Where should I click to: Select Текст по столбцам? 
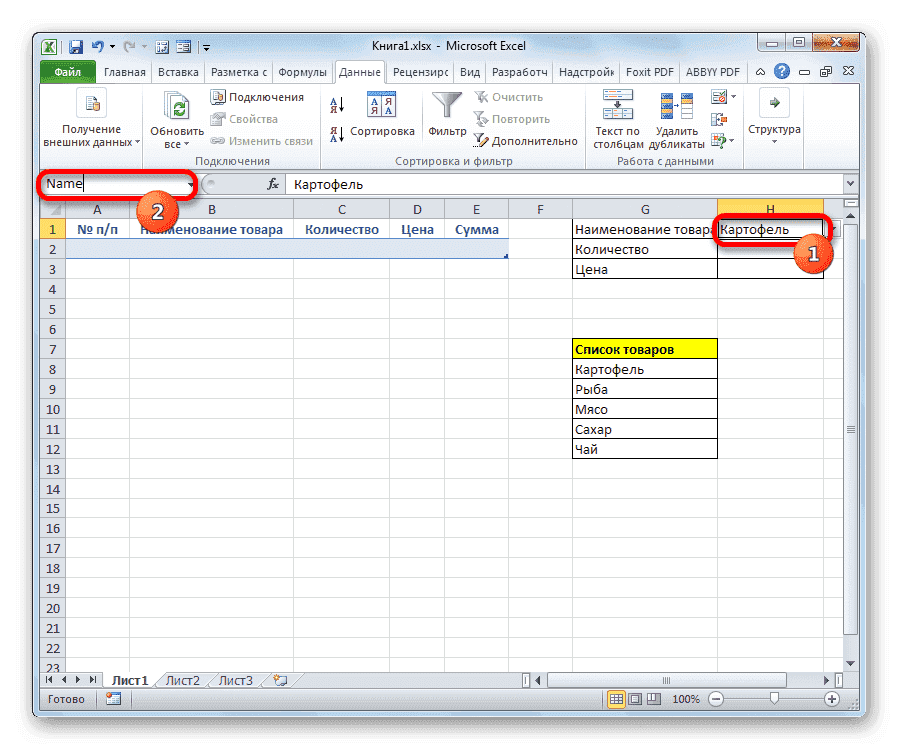(x=617, y=120)
